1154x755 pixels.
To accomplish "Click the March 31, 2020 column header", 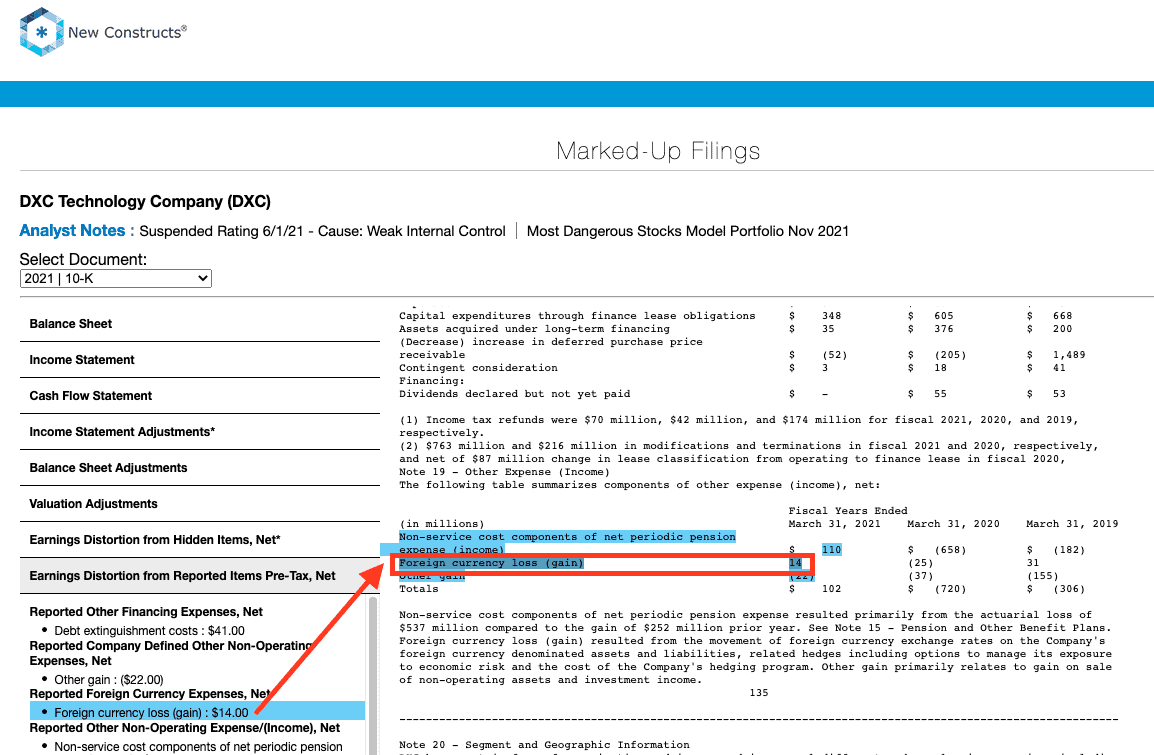I will pos(954,524).
